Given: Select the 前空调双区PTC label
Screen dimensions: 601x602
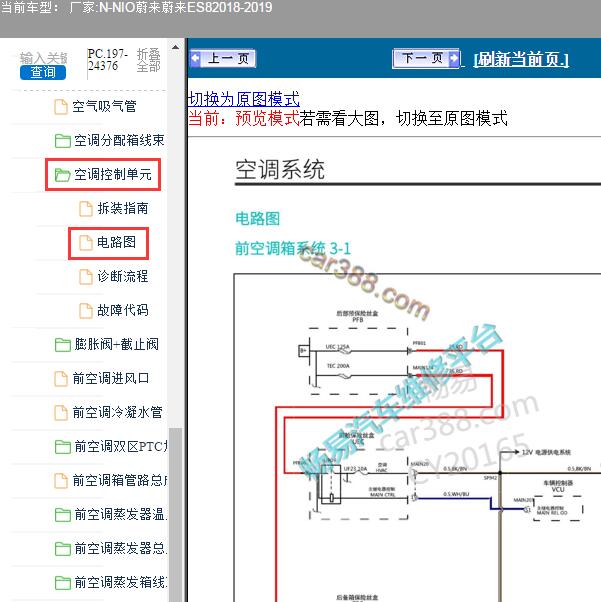Looking at the screenshot, I should (121, 447).
